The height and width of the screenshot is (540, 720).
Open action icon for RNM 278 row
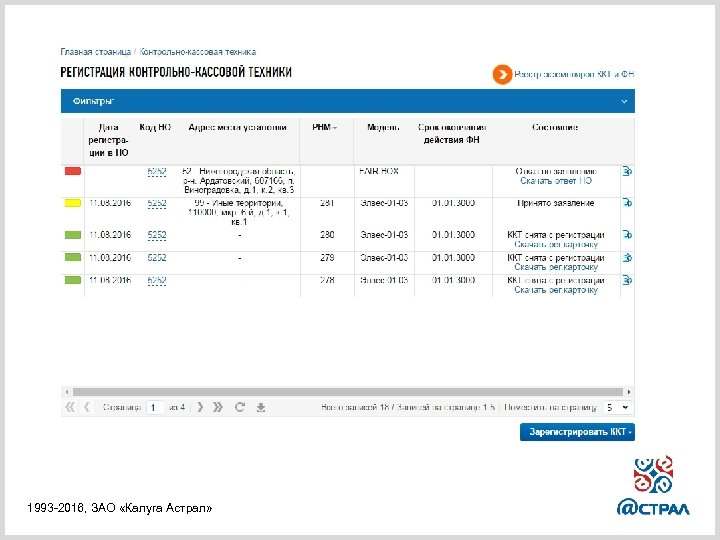pos(627,280)
